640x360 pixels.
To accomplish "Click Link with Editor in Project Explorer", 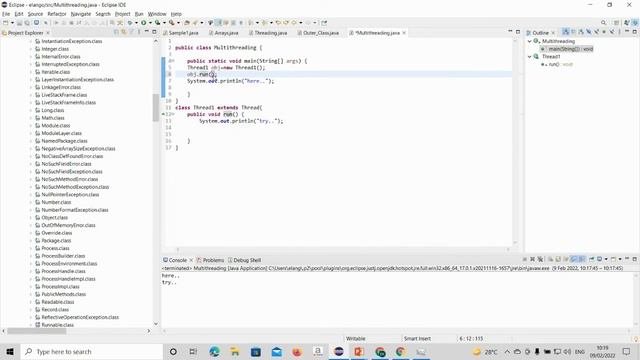I will coord(124,32).
